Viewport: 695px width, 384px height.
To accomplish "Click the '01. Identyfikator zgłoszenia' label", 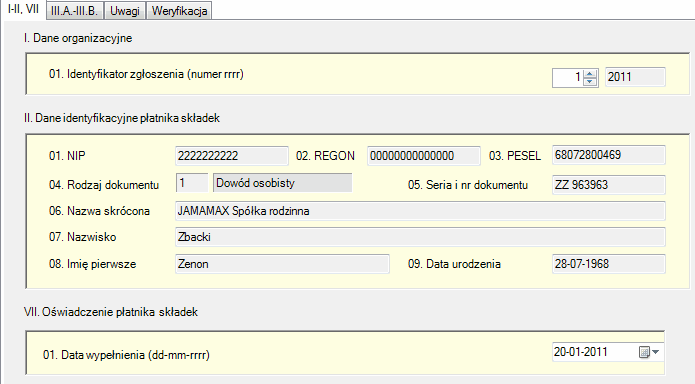I will [146, 74].
